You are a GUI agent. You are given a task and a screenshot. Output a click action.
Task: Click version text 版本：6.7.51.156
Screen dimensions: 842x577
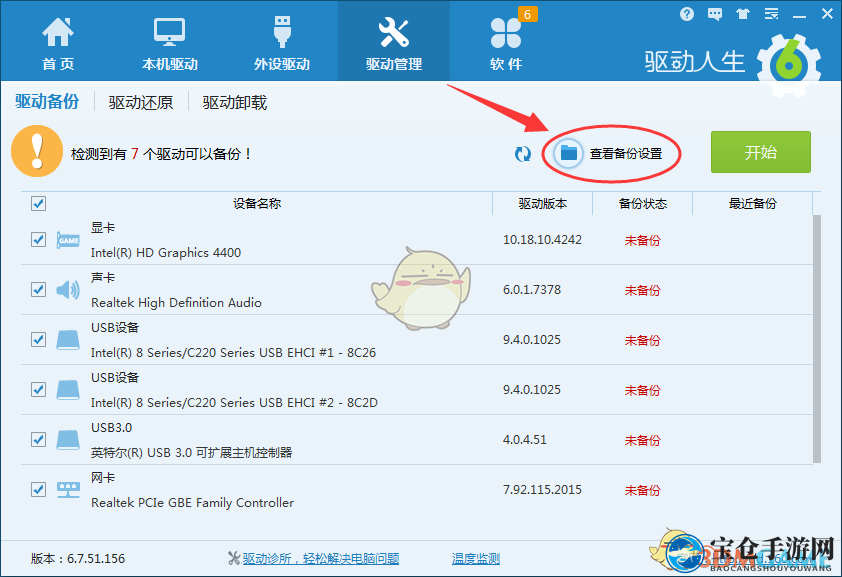(x=78, y=558)
